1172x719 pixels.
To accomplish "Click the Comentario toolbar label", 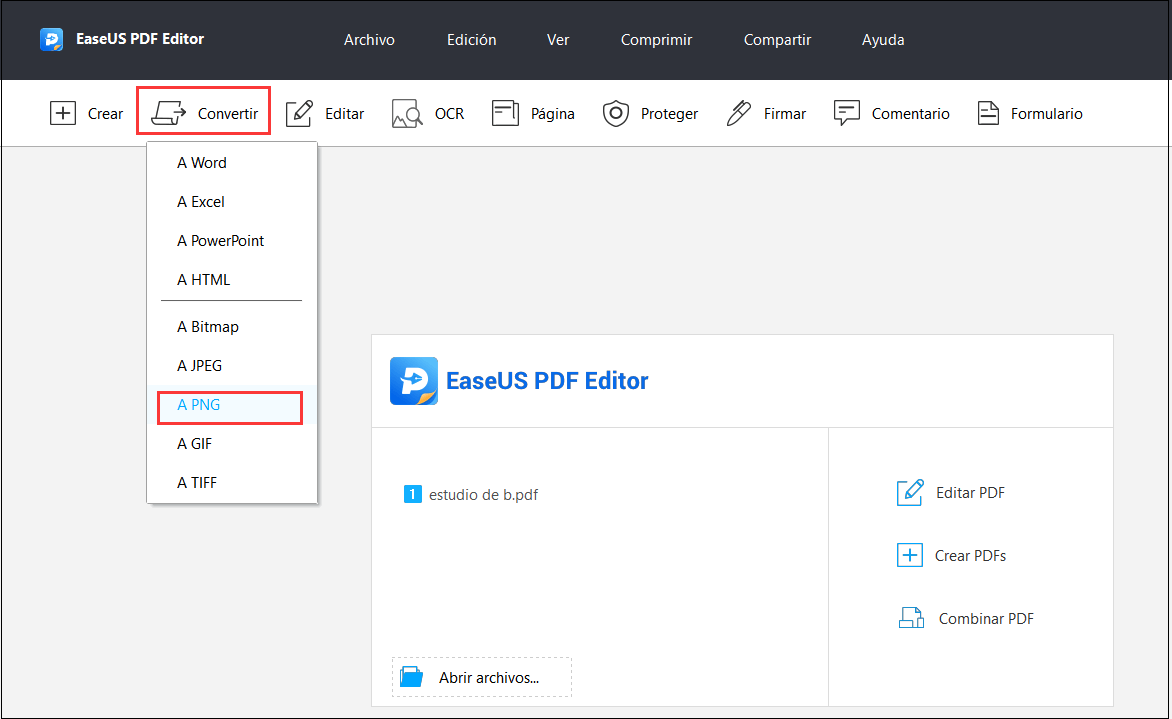I will 910,114.
